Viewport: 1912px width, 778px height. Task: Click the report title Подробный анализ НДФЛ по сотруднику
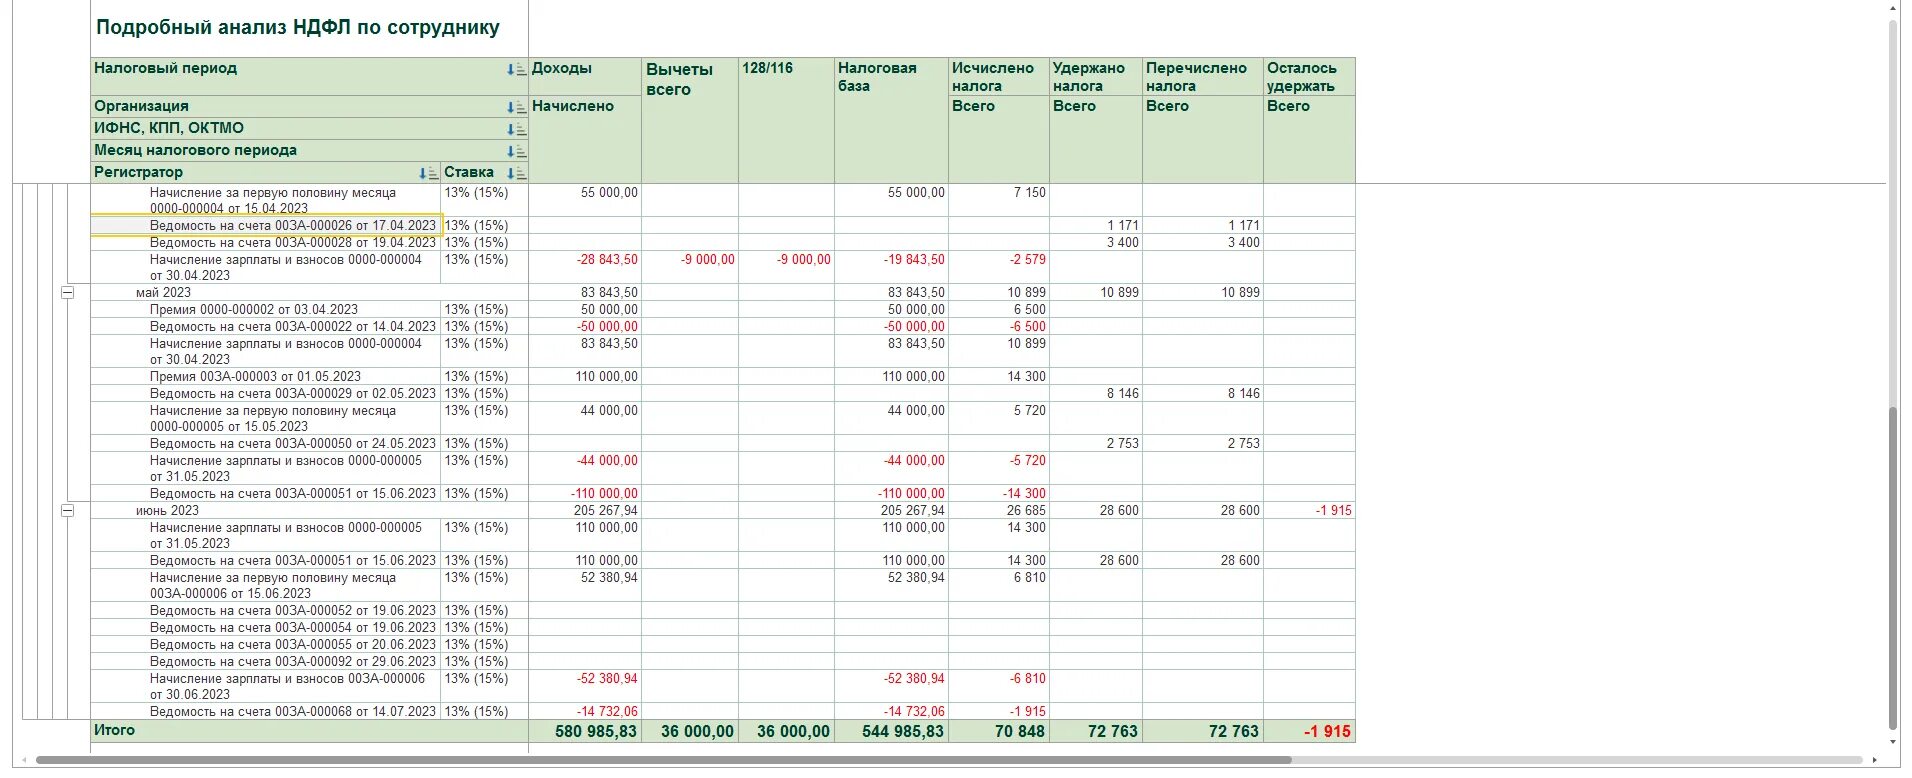pyautogui.click(x=298, y=28)
